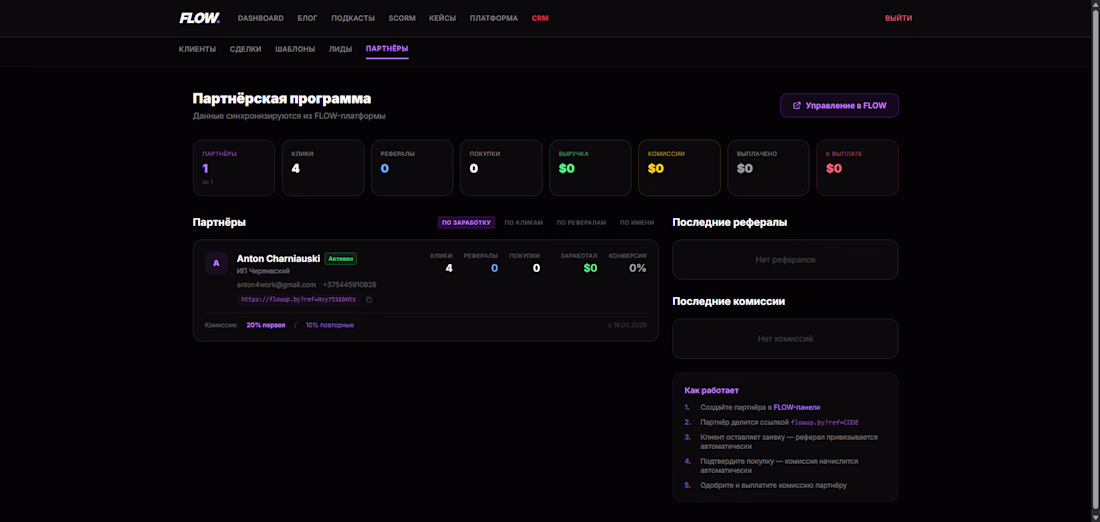Copy the partner referral link icon
1100x522 pixels.
369,300
